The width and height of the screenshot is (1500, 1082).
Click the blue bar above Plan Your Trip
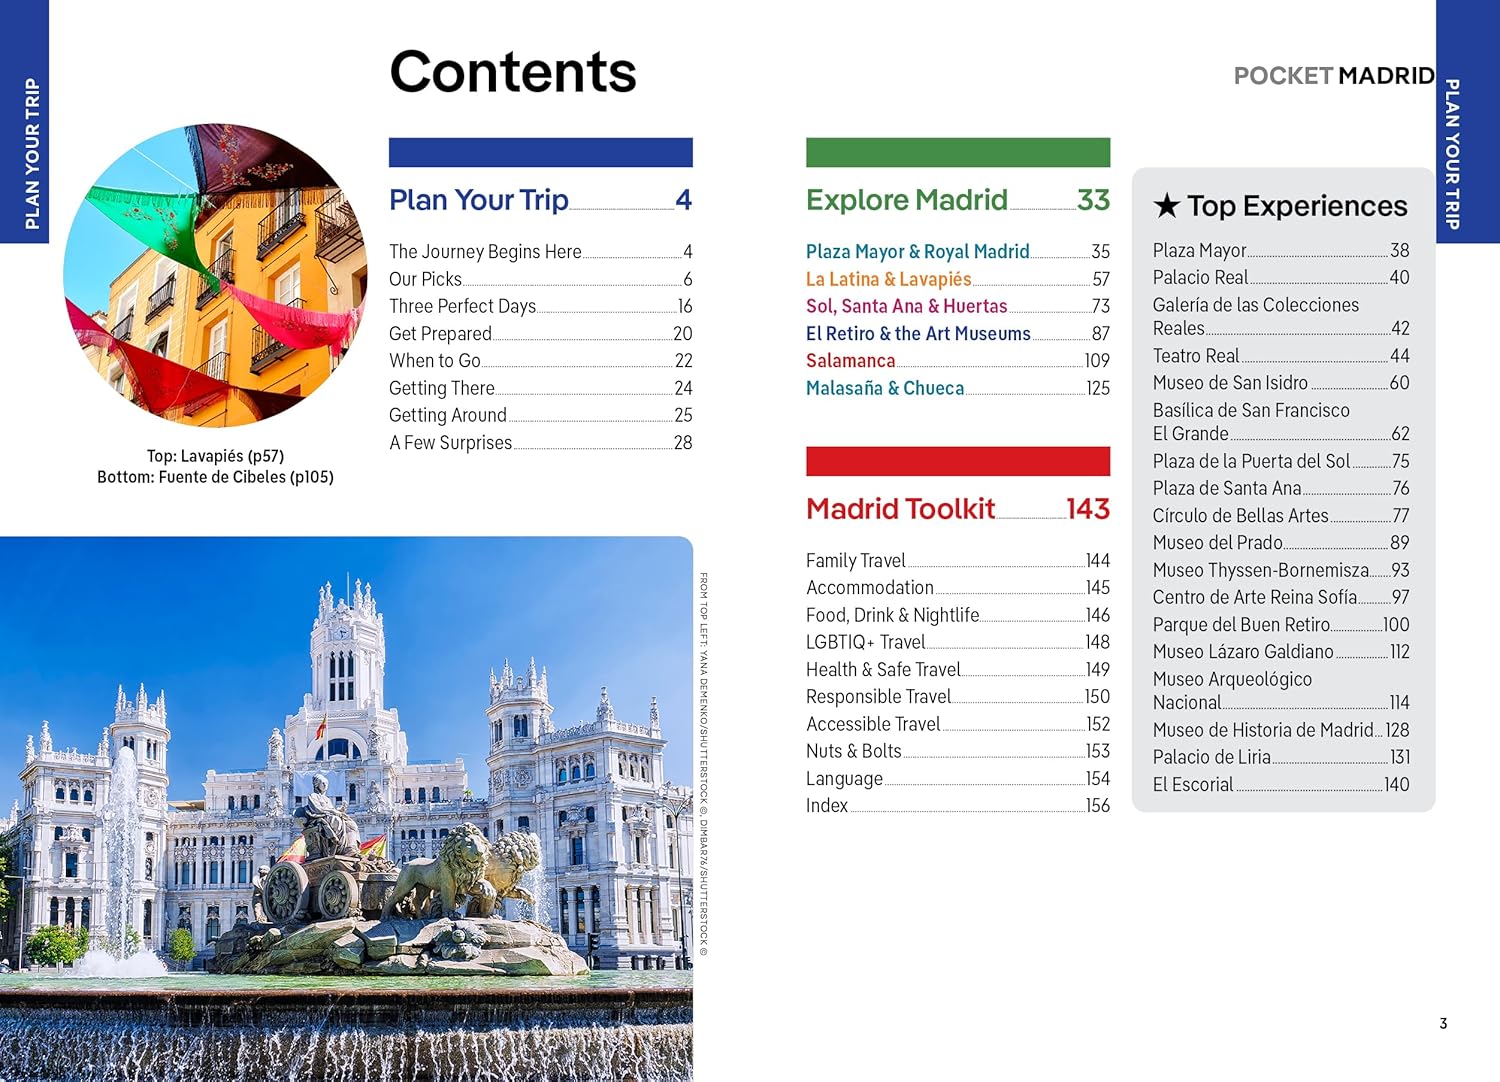540,152
